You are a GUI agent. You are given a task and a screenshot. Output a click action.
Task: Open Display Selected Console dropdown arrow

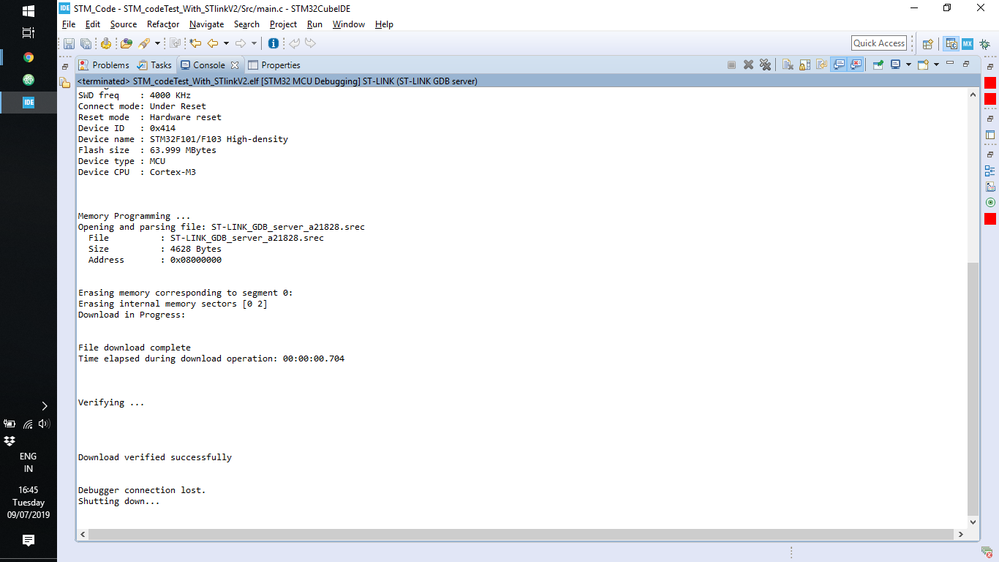[x=909, y=65]
